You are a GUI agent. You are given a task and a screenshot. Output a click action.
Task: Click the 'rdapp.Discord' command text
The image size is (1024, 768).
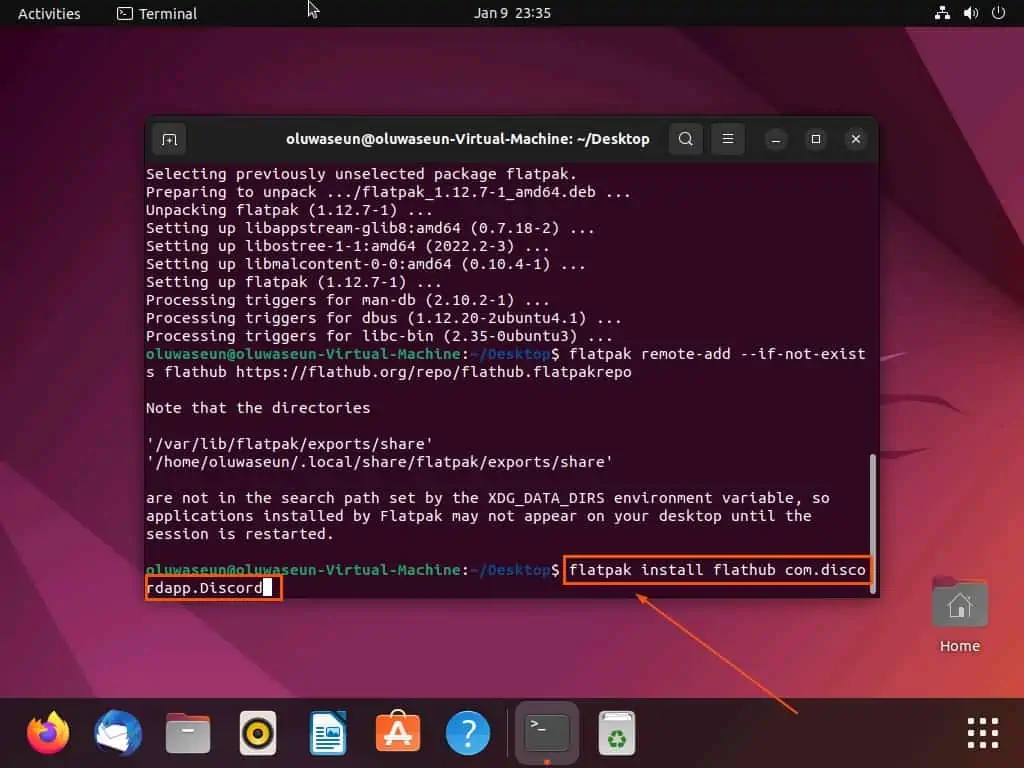point(204,588)
